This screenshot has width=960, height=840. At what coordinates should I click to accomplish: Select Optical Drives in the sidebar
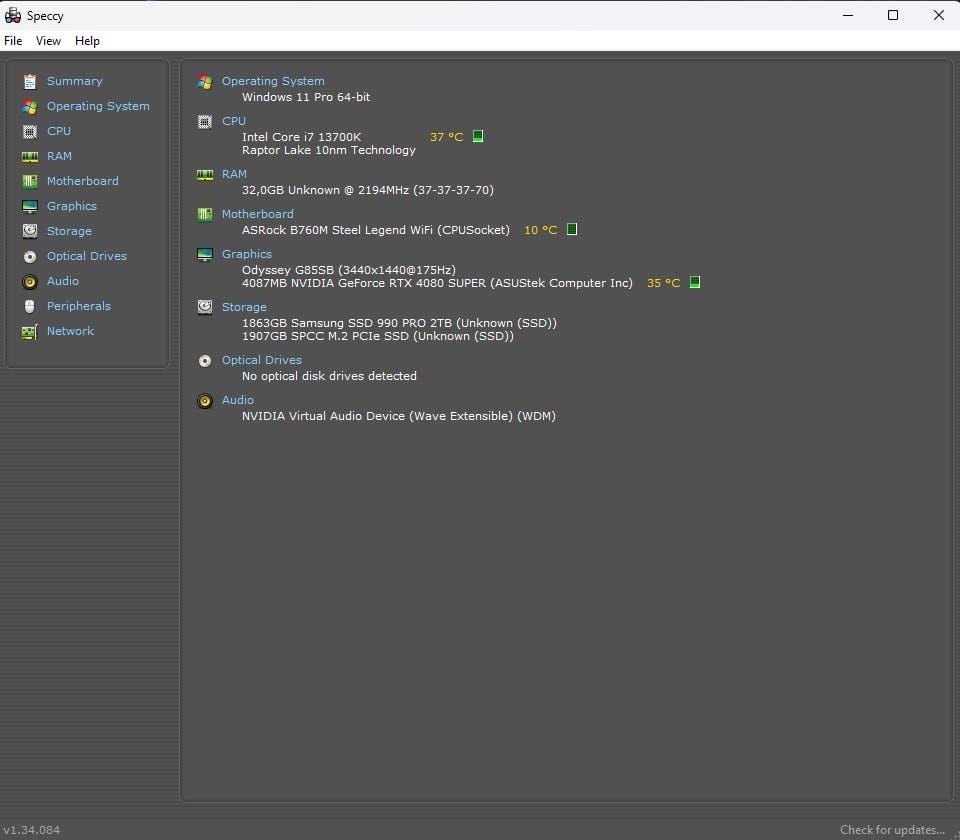(87, 256)
